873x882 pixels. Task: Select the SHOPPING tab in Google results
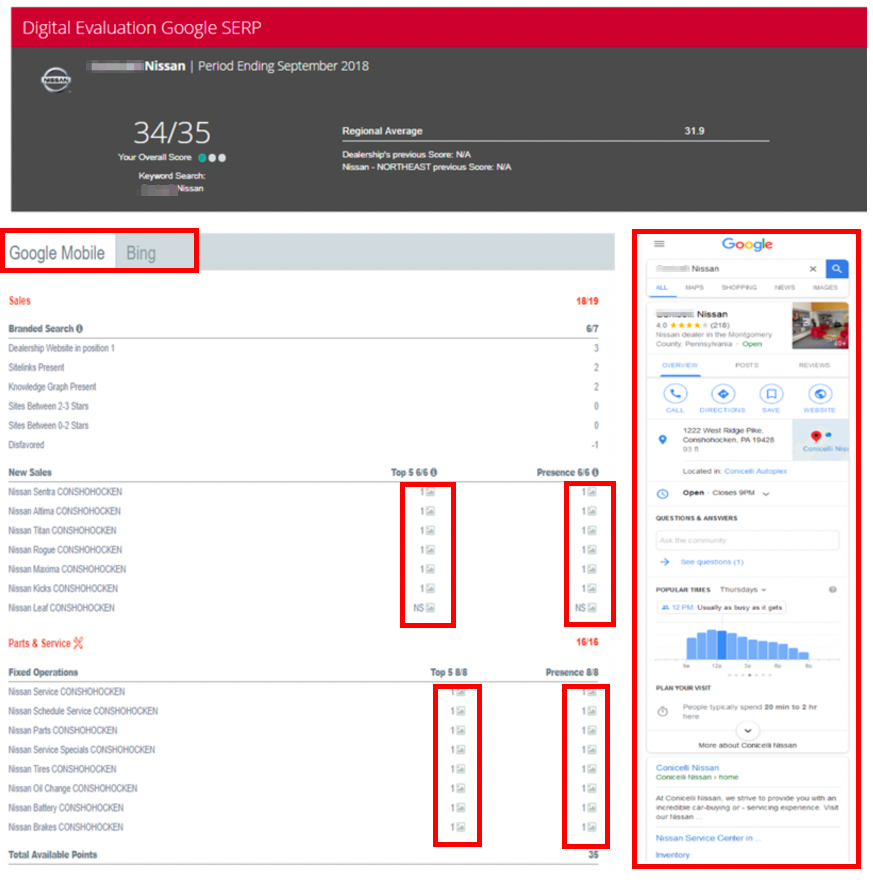point(739,287)
